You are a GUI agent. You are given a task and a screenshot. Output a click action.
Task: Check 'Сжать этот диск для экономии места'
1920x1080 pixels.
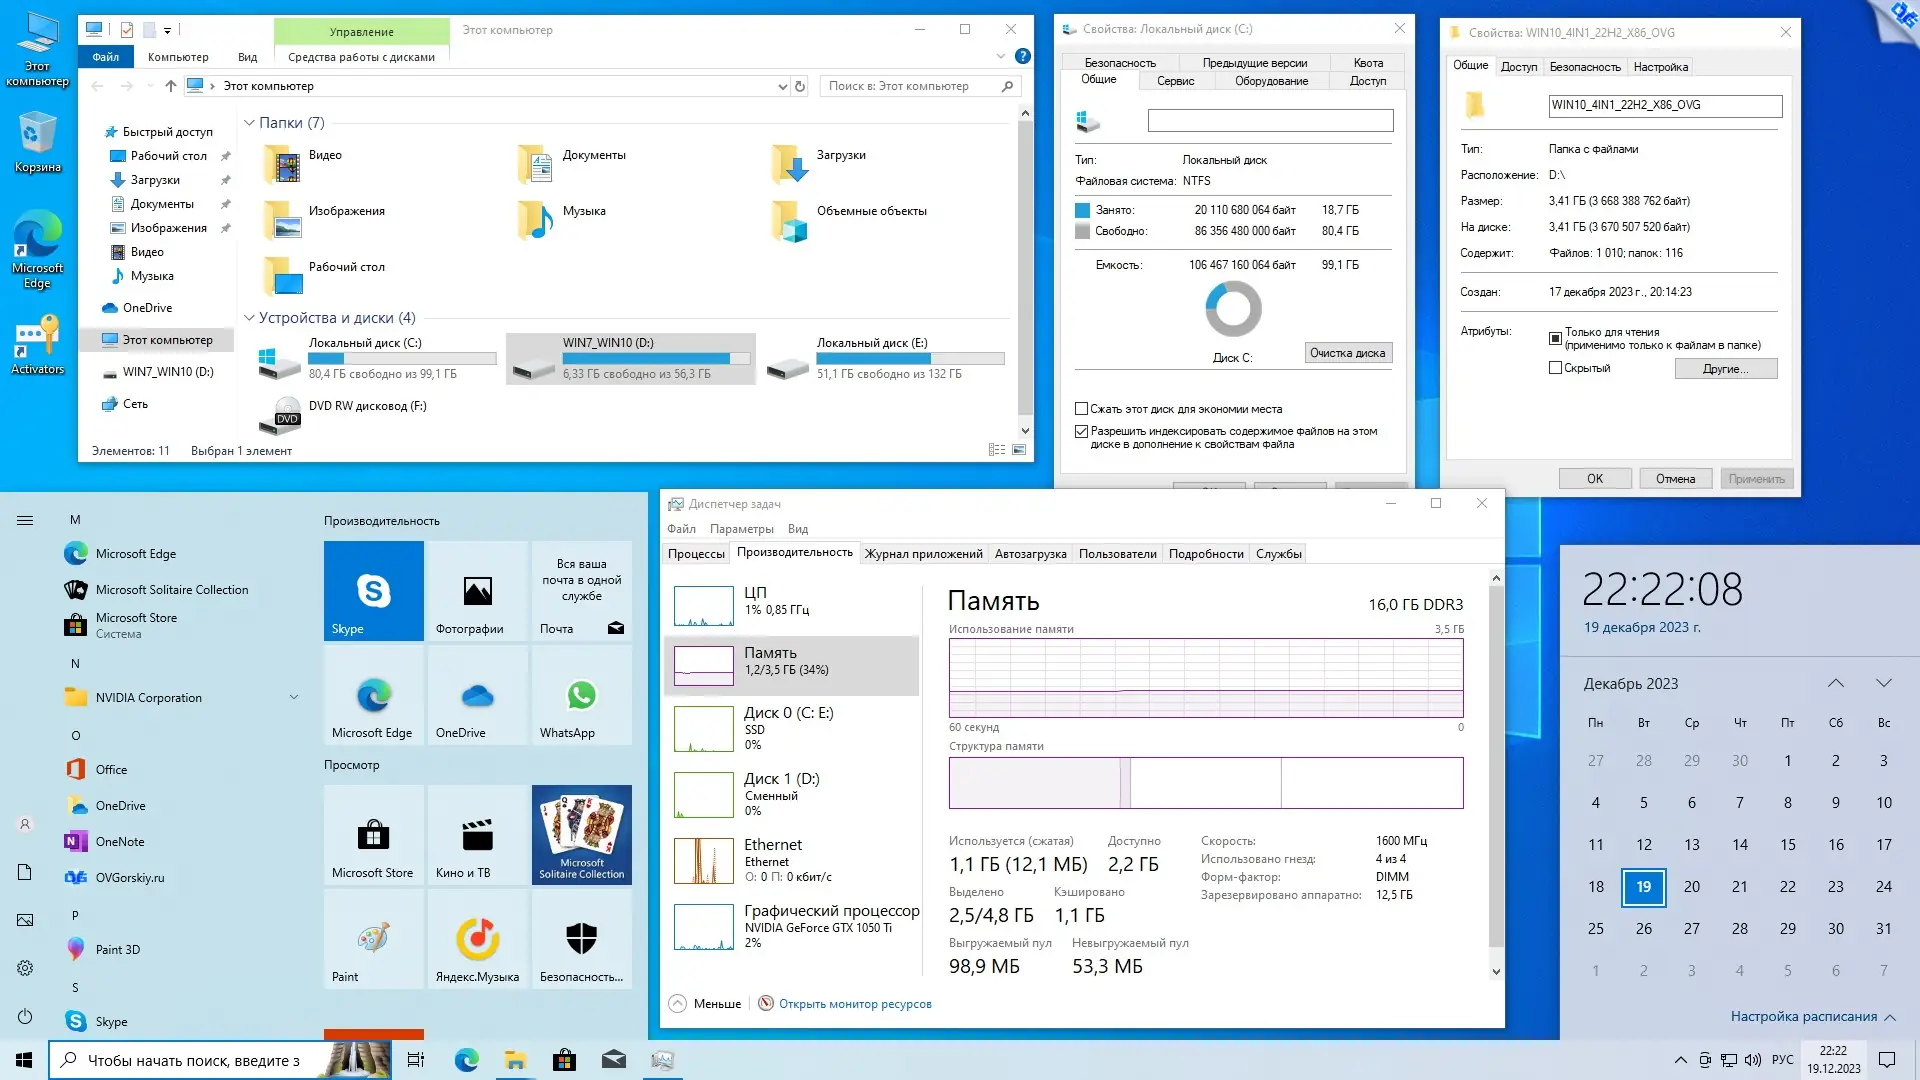(x=1081, y=409)
